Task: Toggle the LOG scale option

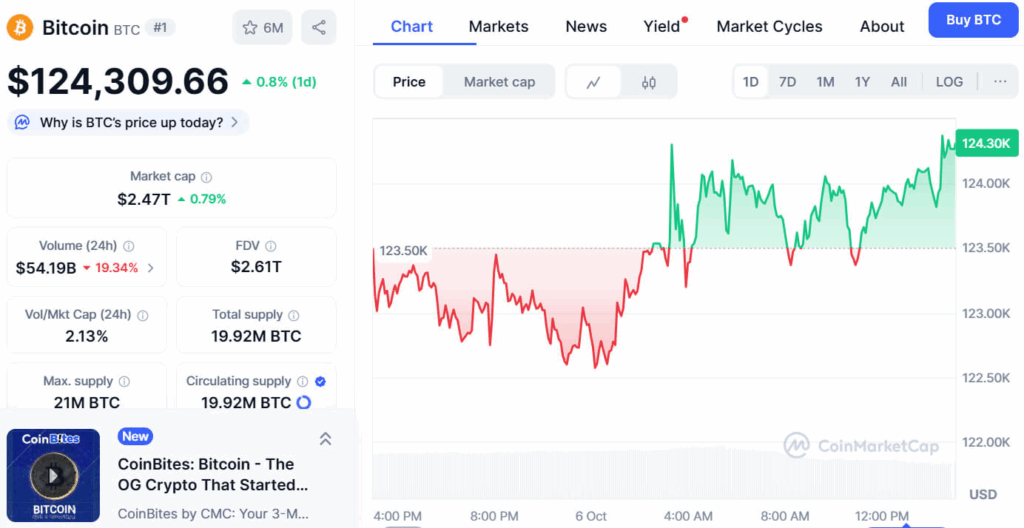Action: 949,82
